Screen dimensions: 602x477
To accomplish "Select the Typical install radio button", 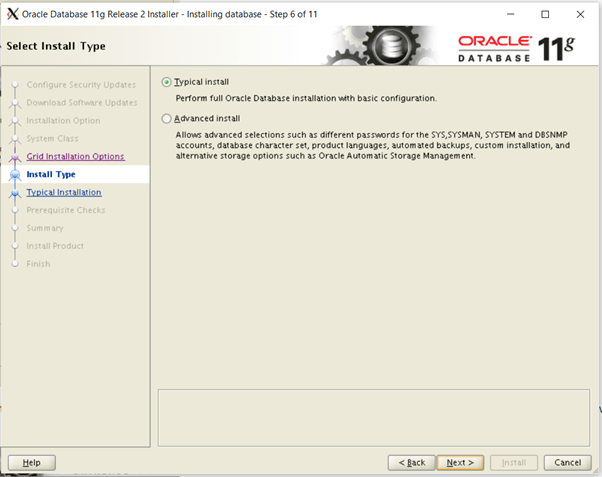I will point(167,81).
